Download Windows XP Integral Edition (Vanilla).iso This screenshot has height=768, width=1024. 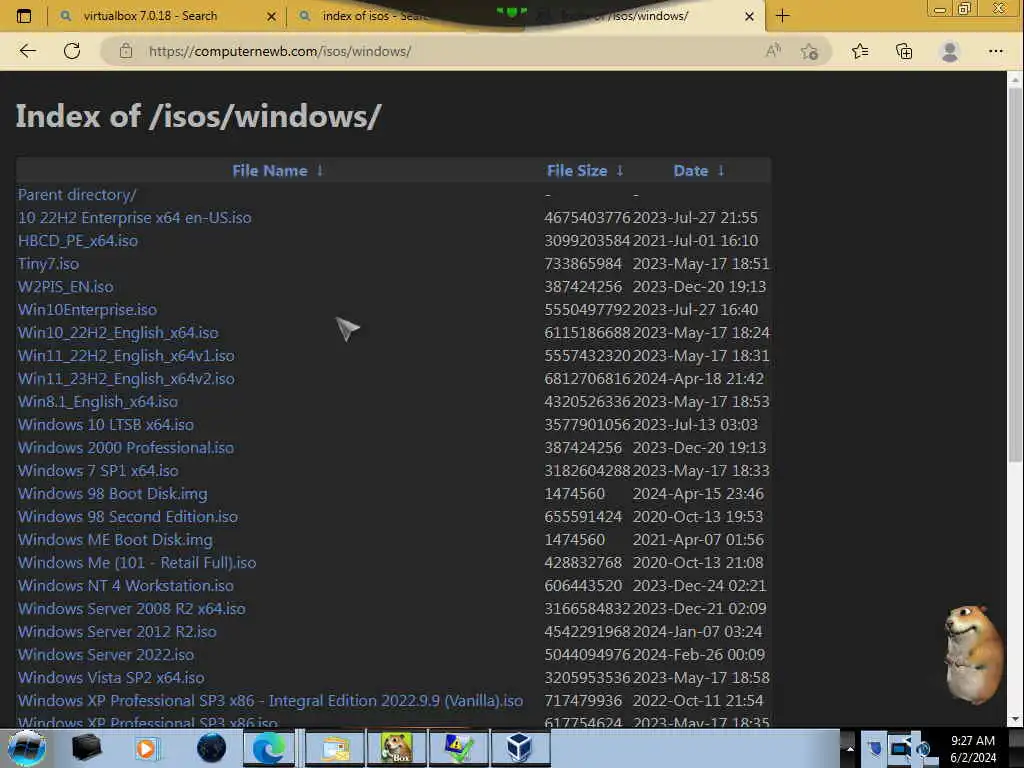[270, 700]
